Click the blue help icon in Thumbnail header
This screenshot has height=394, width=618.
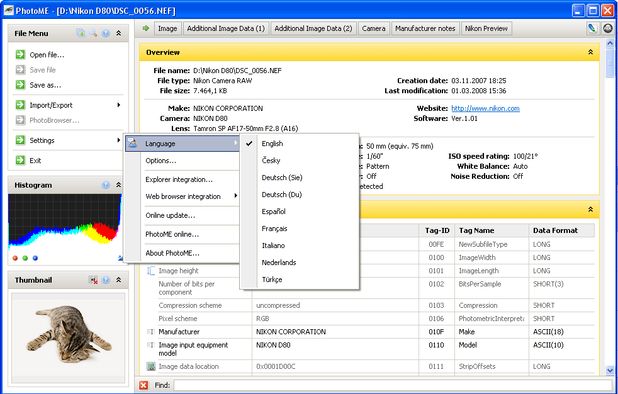coord(106,280)
